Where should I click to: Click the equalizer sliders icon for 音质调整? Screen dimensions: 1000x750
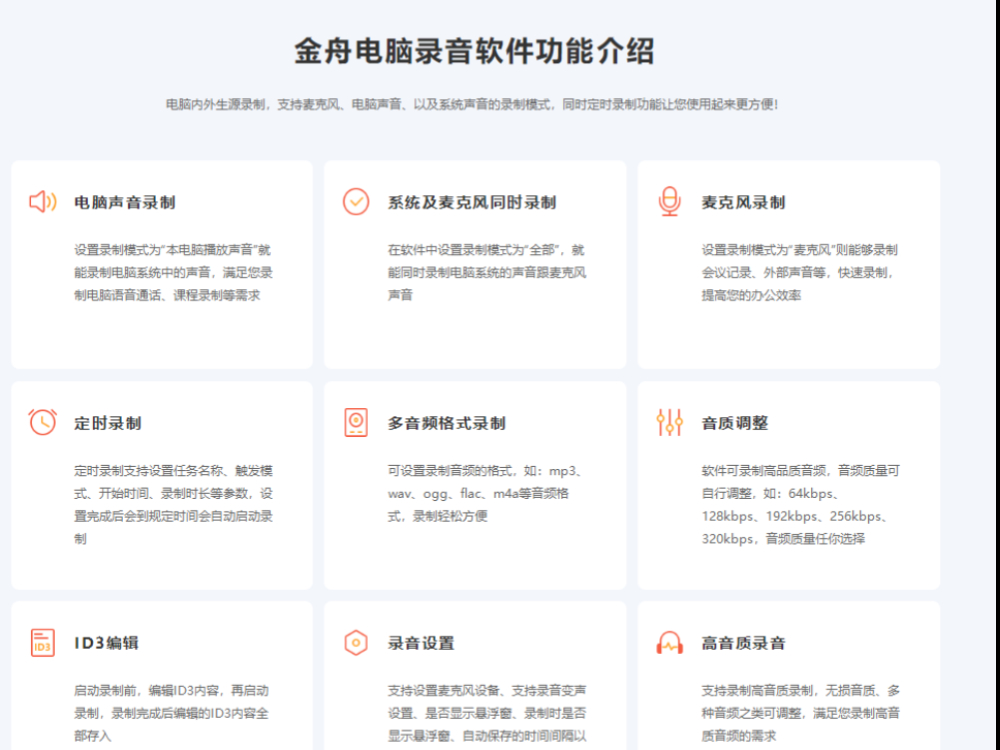point(670,422)
